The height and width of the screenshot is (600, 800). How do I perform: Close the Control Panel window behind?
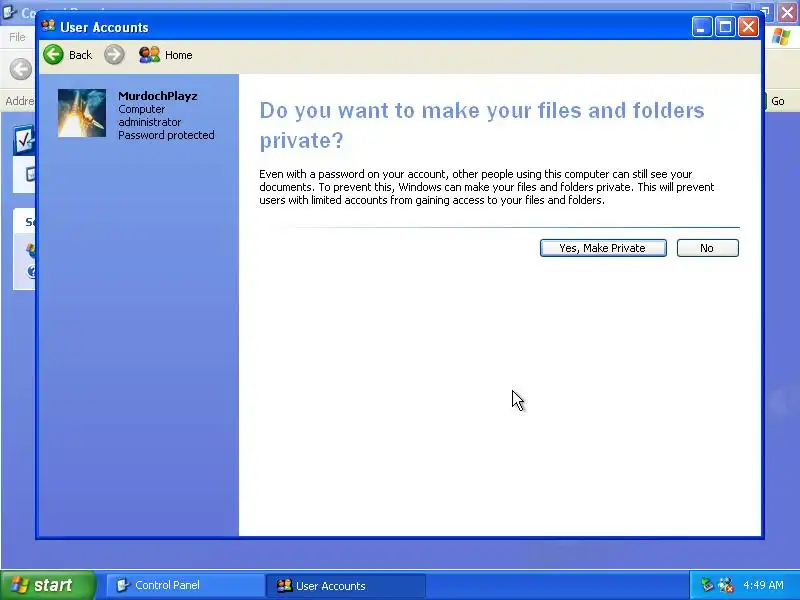[788, 12]
